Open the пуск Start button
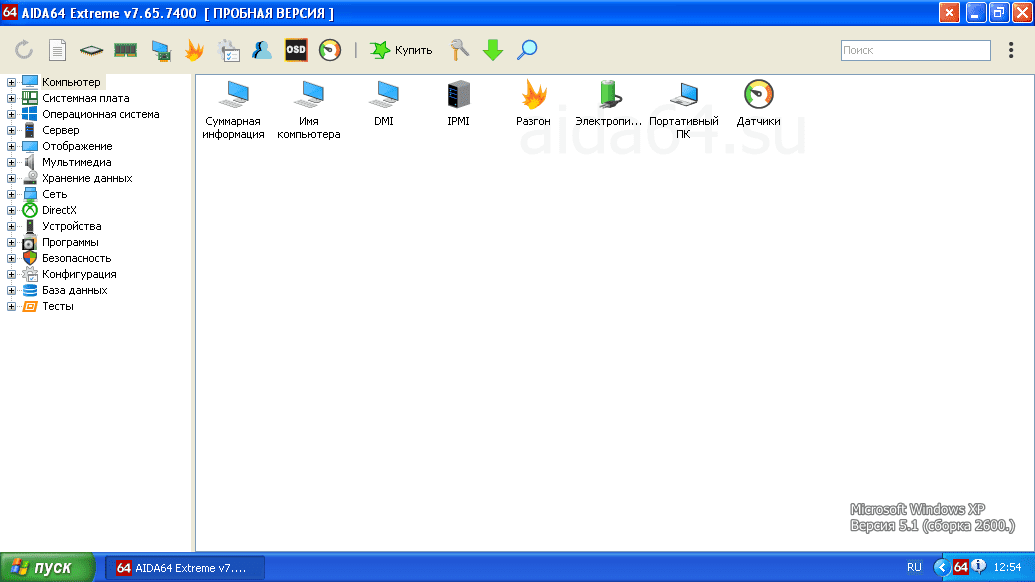1035x582 pixels. [x=47, y=567]
